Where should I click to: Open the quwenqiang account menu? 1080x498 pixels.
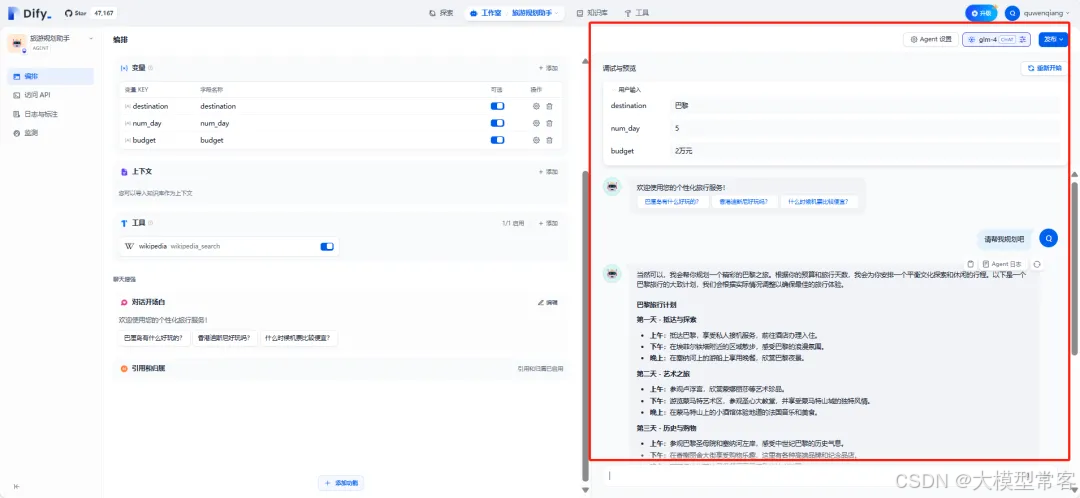coord(1037,12)
